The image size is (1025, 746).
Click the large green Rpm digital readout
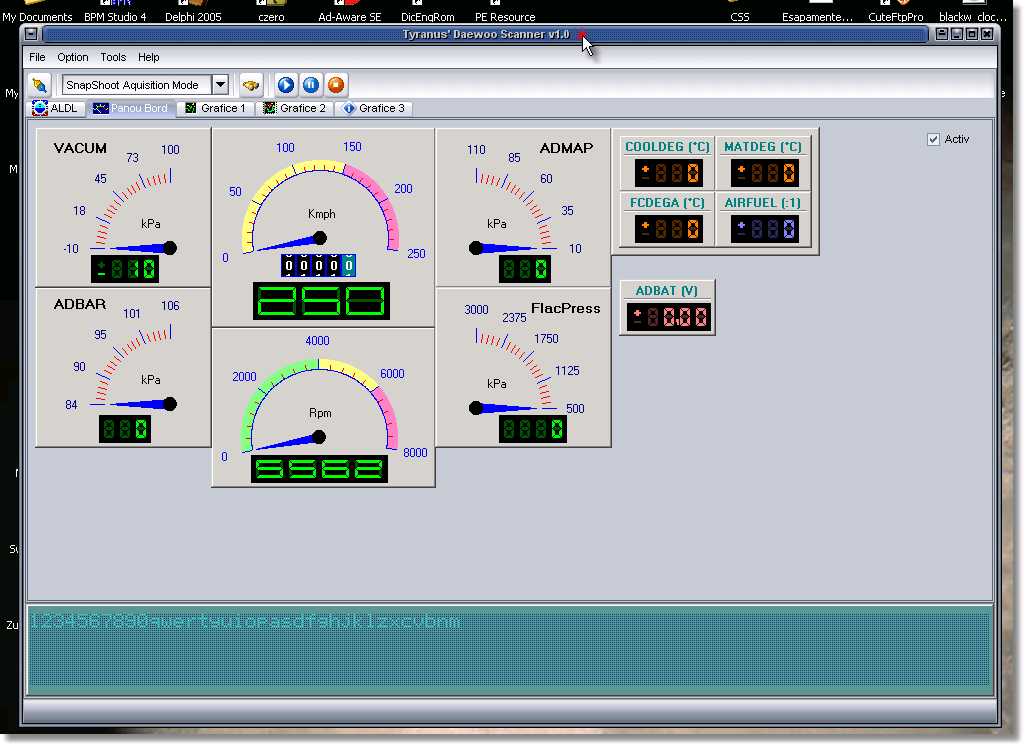point(319,469)
